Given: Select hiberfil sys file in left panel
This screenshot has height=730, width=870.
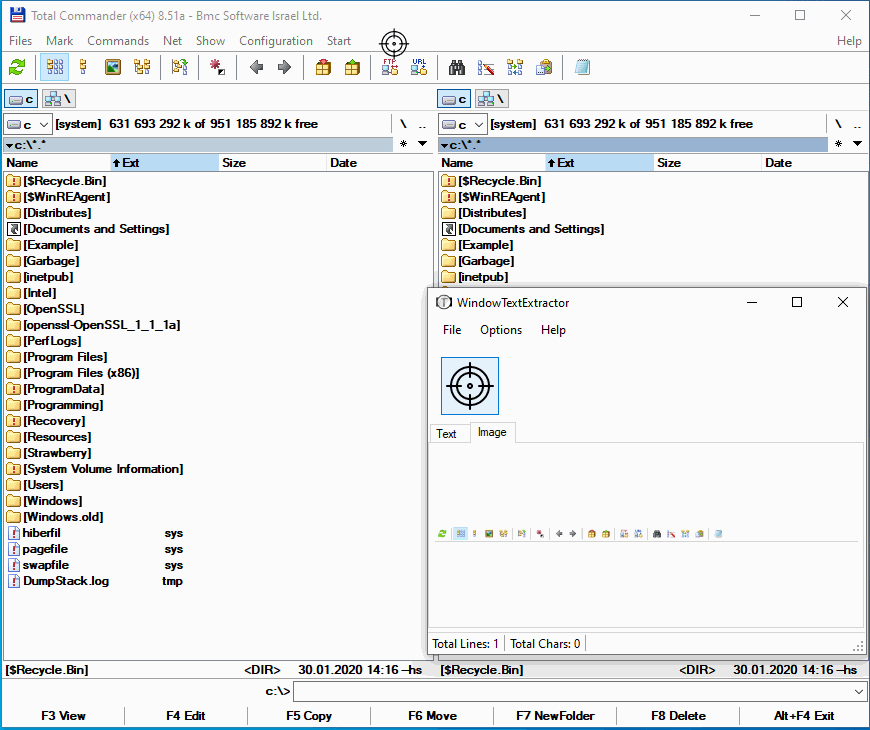Looking at the screenshot, I should click(94, 533).
